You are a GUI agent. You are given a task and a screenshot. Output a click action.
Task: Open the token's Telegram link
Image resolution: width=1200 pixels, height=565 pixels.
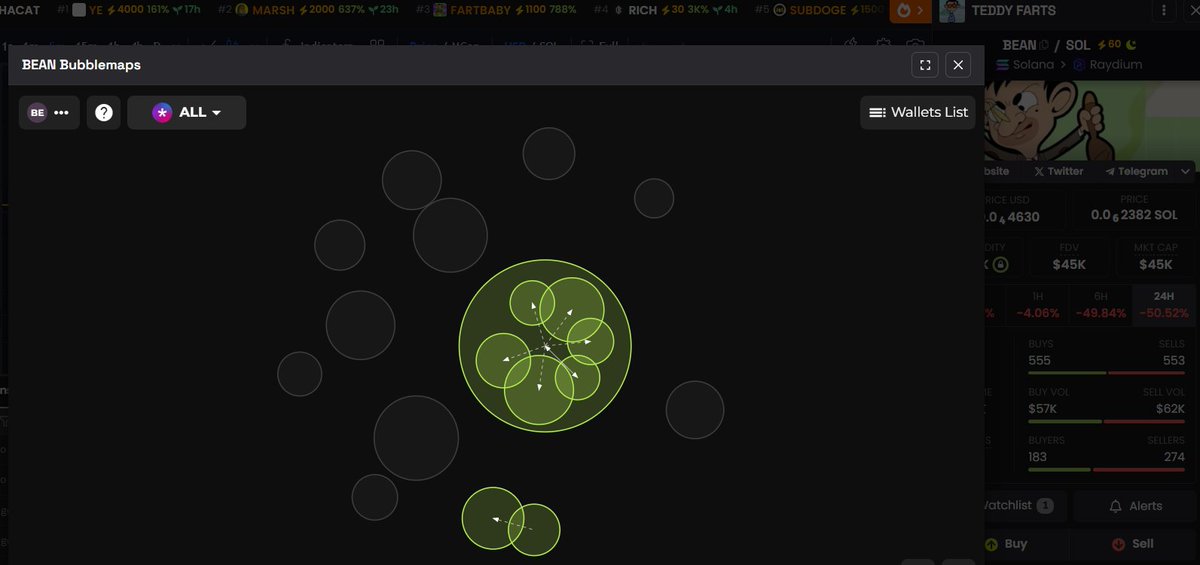click(1136, 171)
